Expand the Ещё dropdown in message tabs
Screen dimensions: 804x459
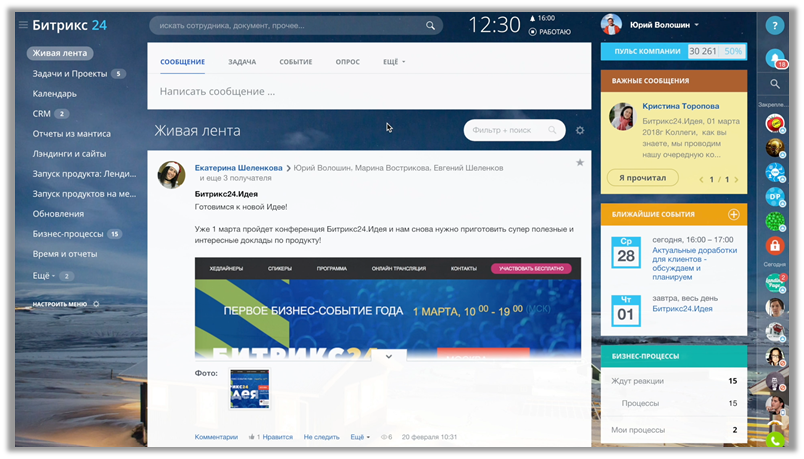point(394,62)
